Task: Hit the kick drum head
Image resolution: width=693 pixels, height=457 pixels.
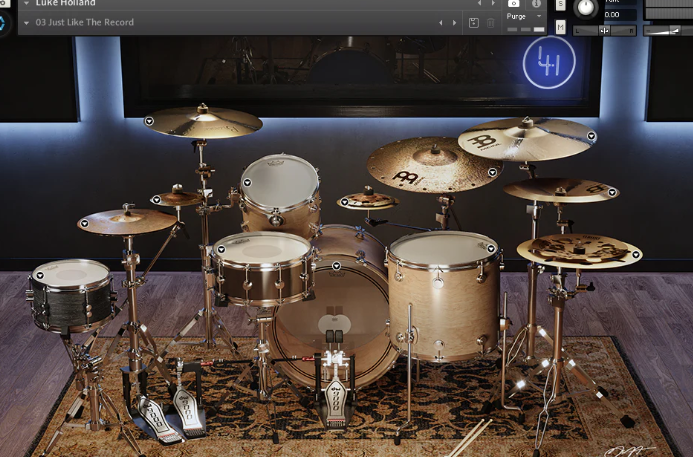Action: tap(335, 309)
